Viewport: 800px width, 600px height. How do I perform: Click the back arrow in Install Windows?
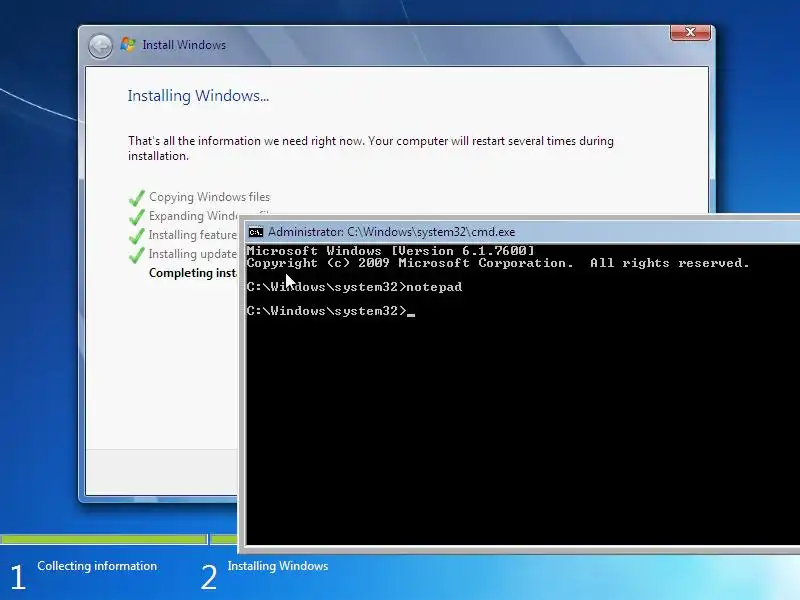100,46
